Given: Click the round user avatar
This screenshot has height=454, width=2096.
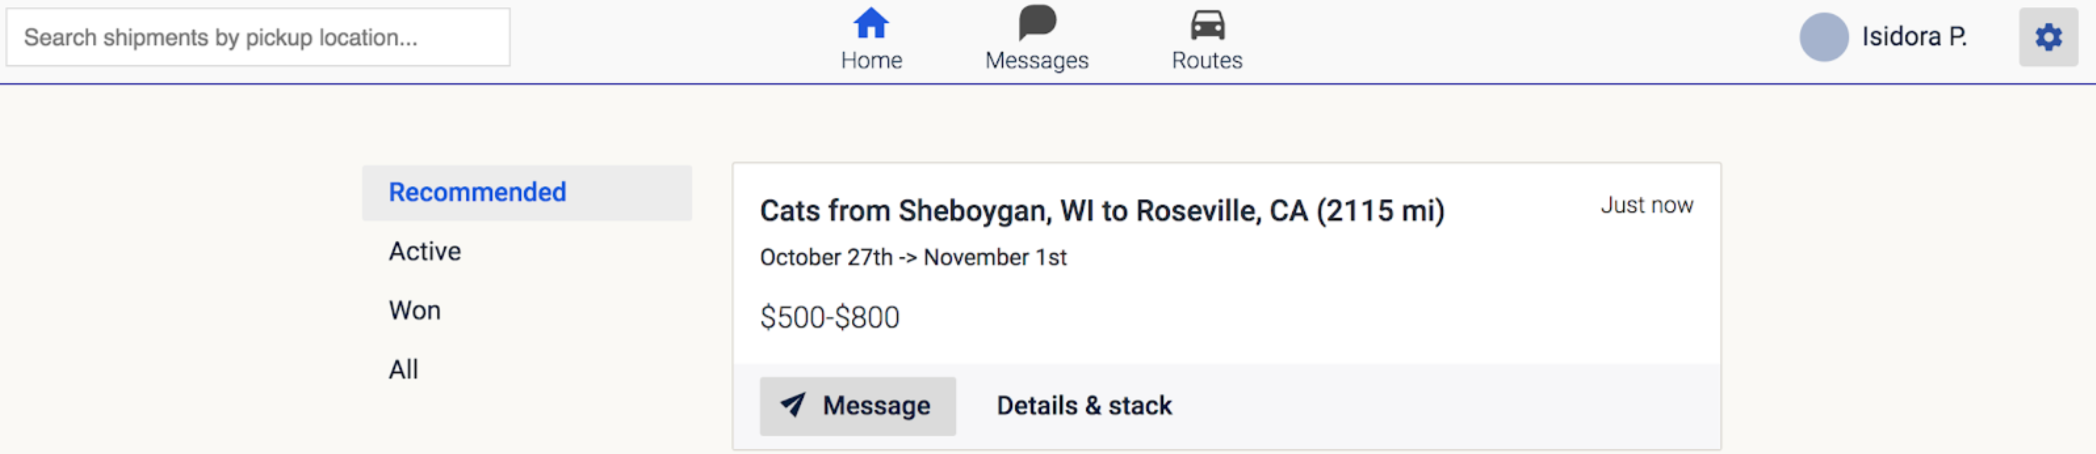Looking at the screenshot, I should click(x=1823, y=37).
